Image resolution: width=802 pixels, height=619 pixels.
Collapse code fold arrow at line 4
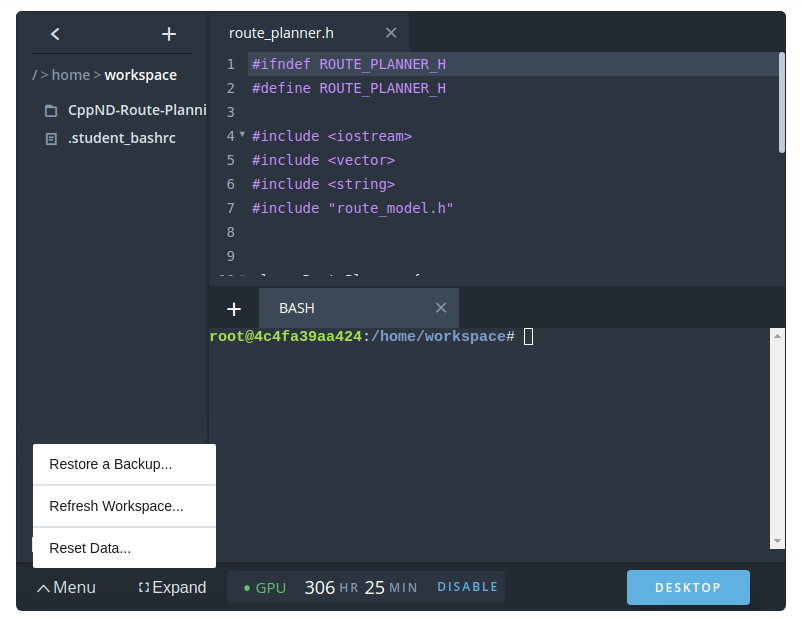click(x=242, y=134)
